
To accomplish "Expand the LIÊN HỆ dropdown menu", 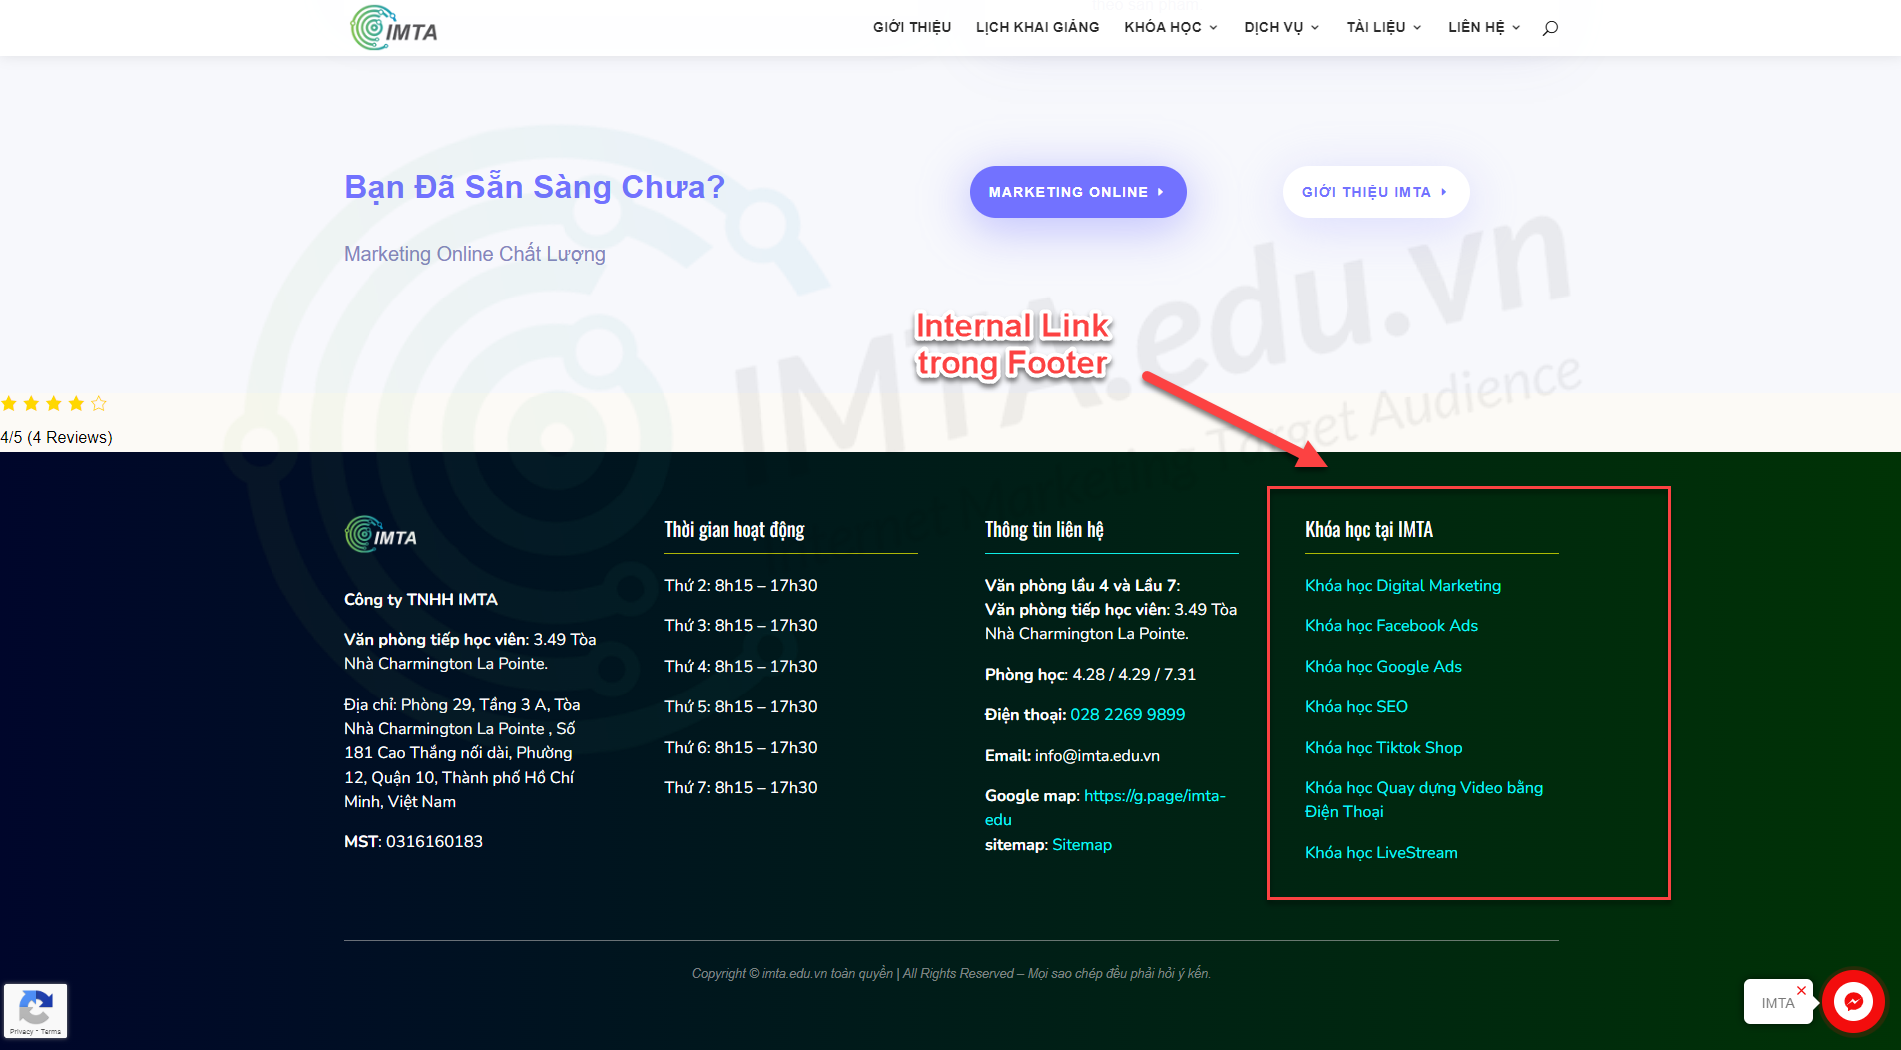I will pyautogui.click(x=1485, y=27).
